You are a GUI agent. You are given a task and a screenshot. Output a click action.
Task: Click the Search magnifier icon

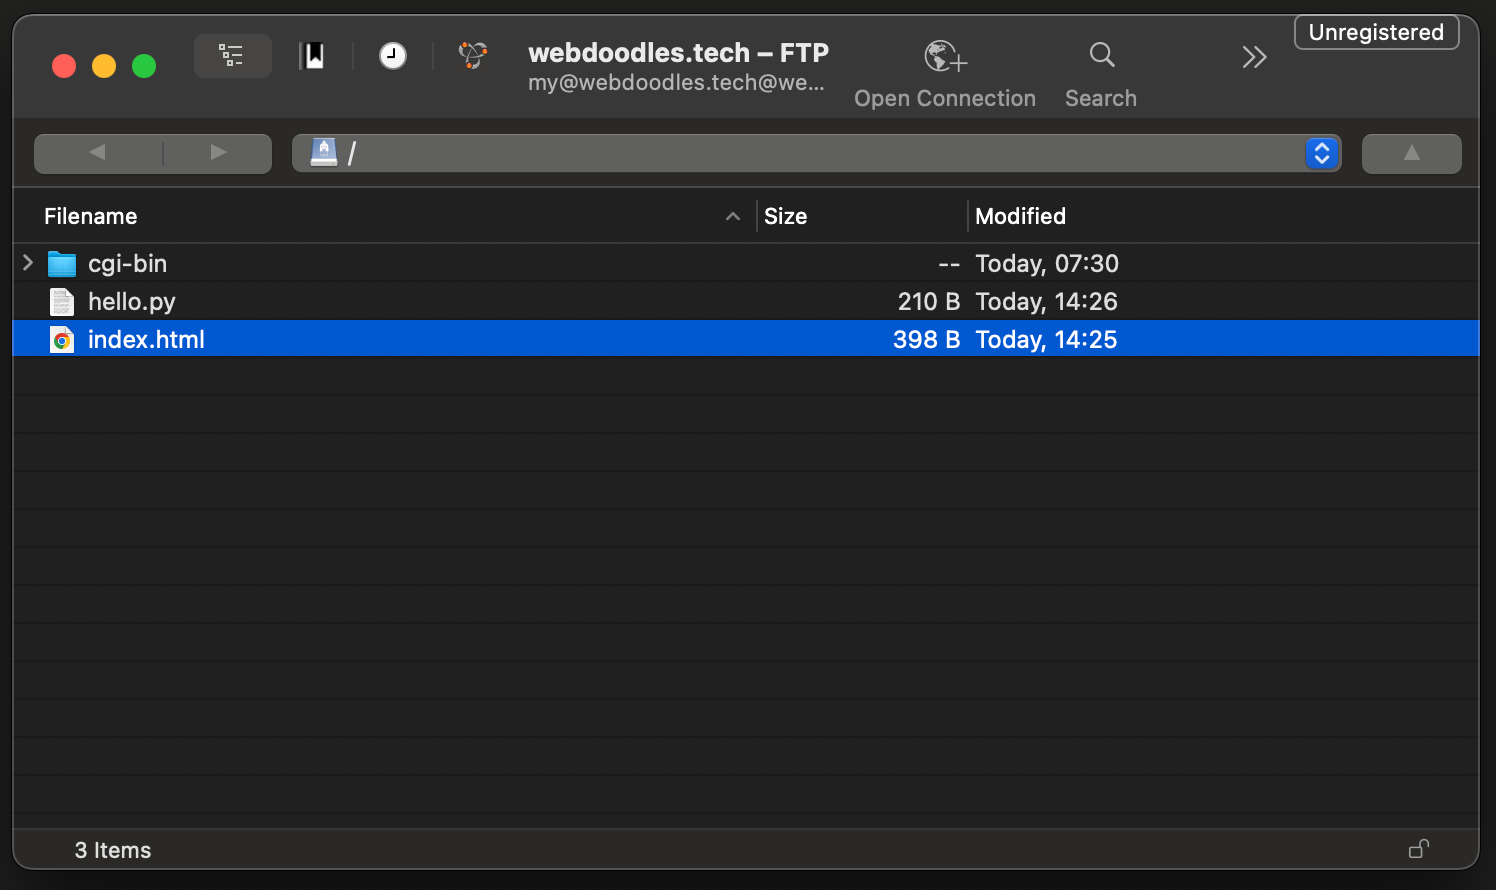(x=1101, y=55)
